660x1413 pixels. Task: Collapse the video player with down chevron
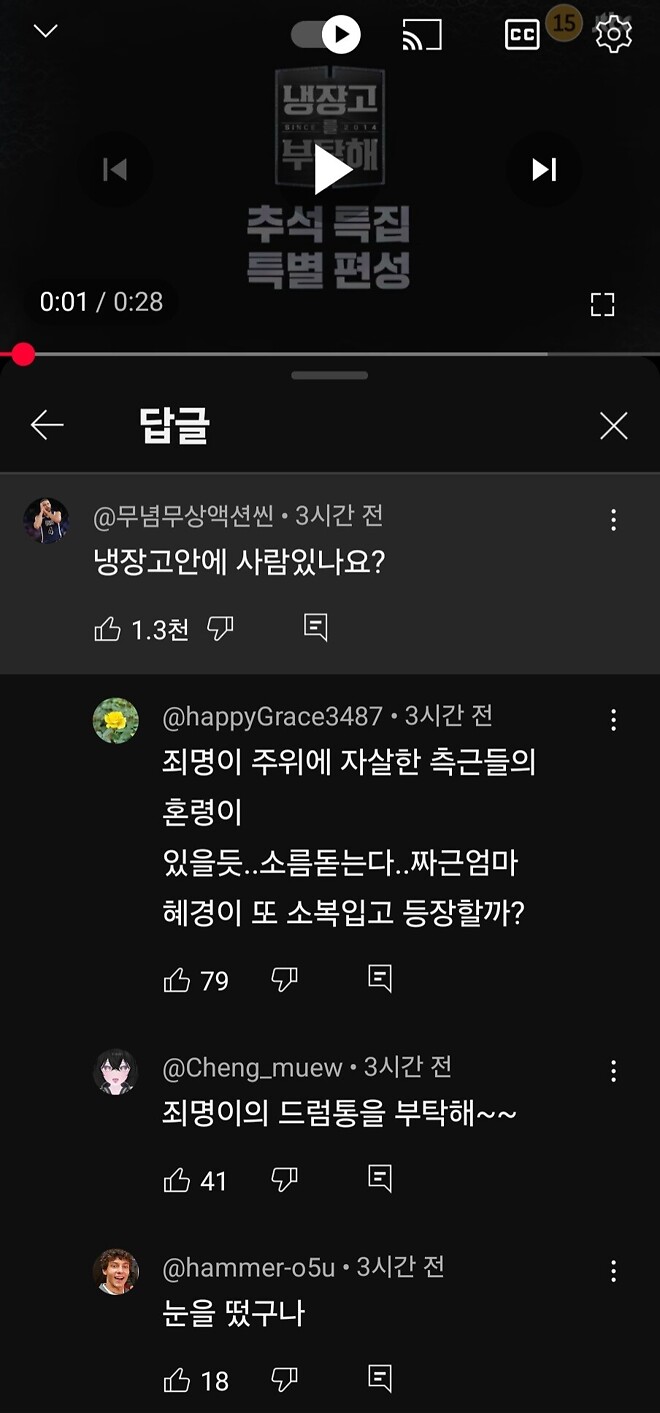click(x=44, y=31)
